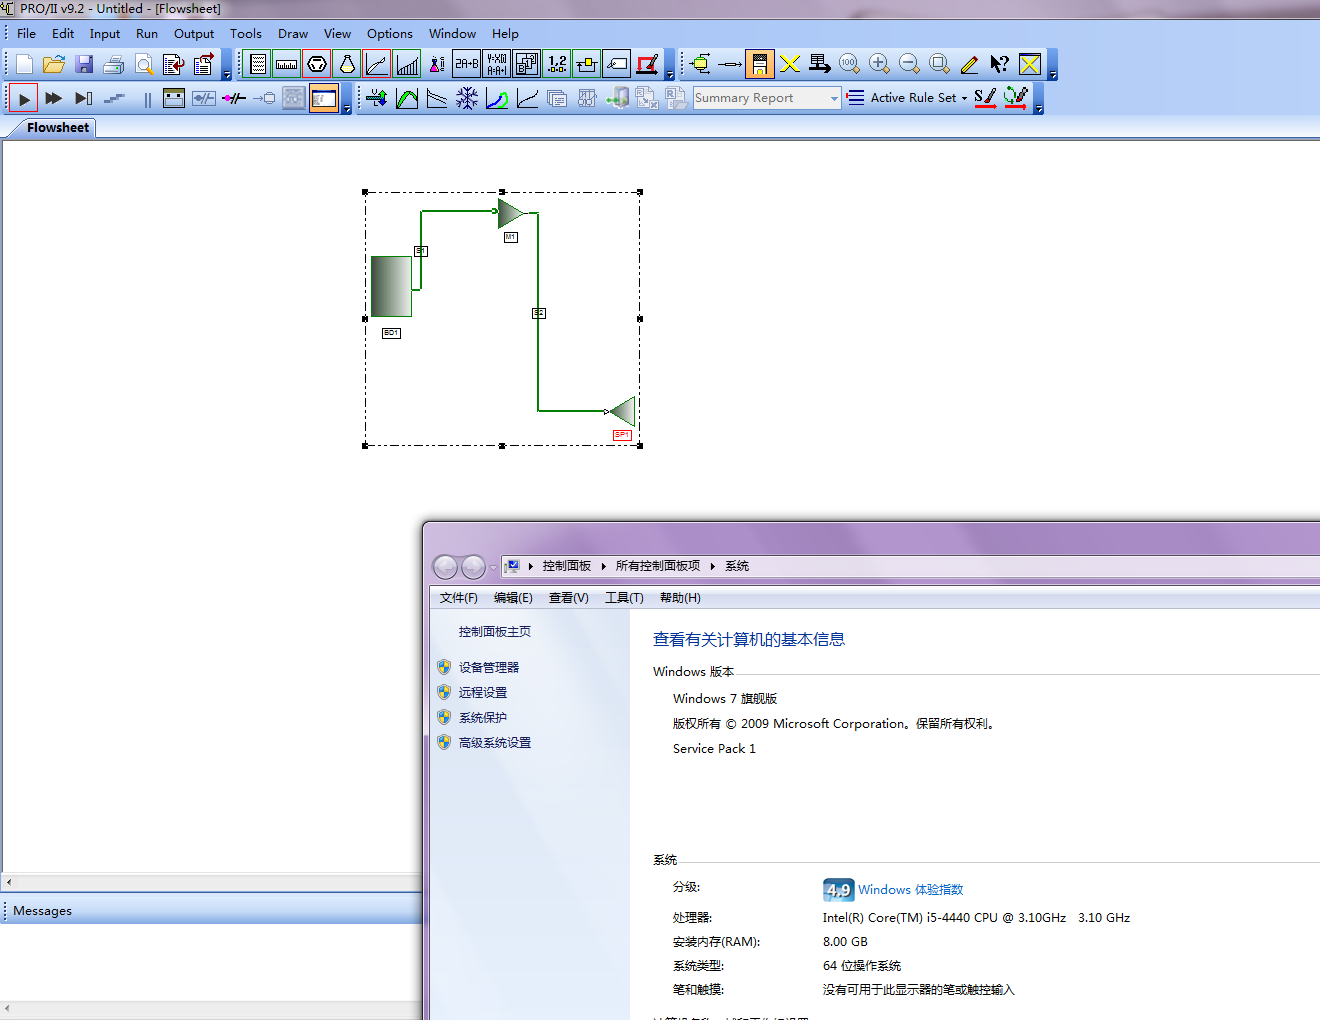This screenshot has height=1020, width=1320.
Task: Open Print Preview with the magnifier-page icon
Action: tap(144, 65)
